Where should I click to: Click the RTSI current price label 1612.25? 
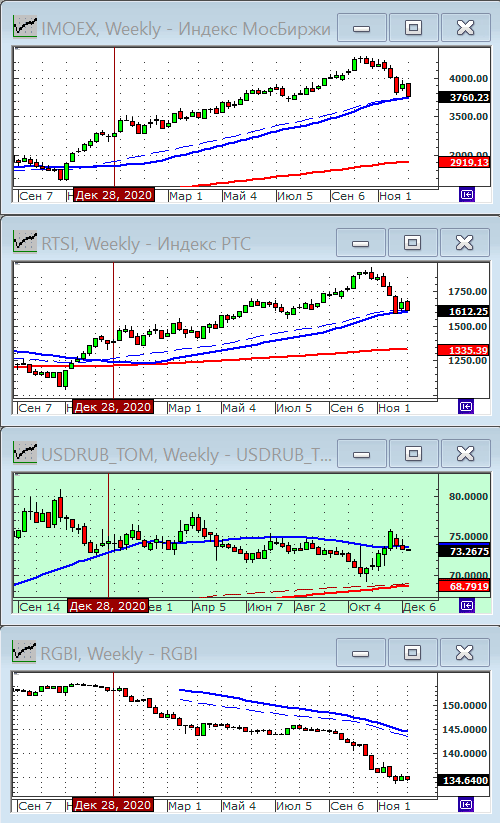click(x=463, y=311)
